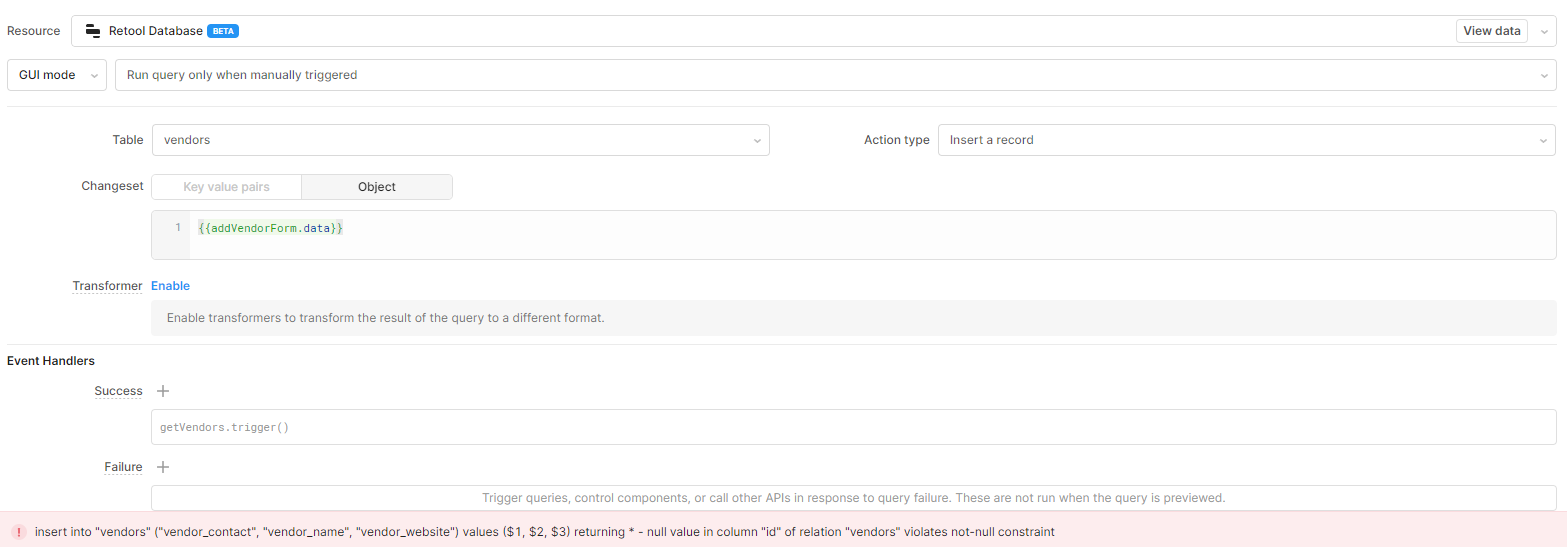
Task: Open the vendors Table dropdown
Action: tap(460, 140)
